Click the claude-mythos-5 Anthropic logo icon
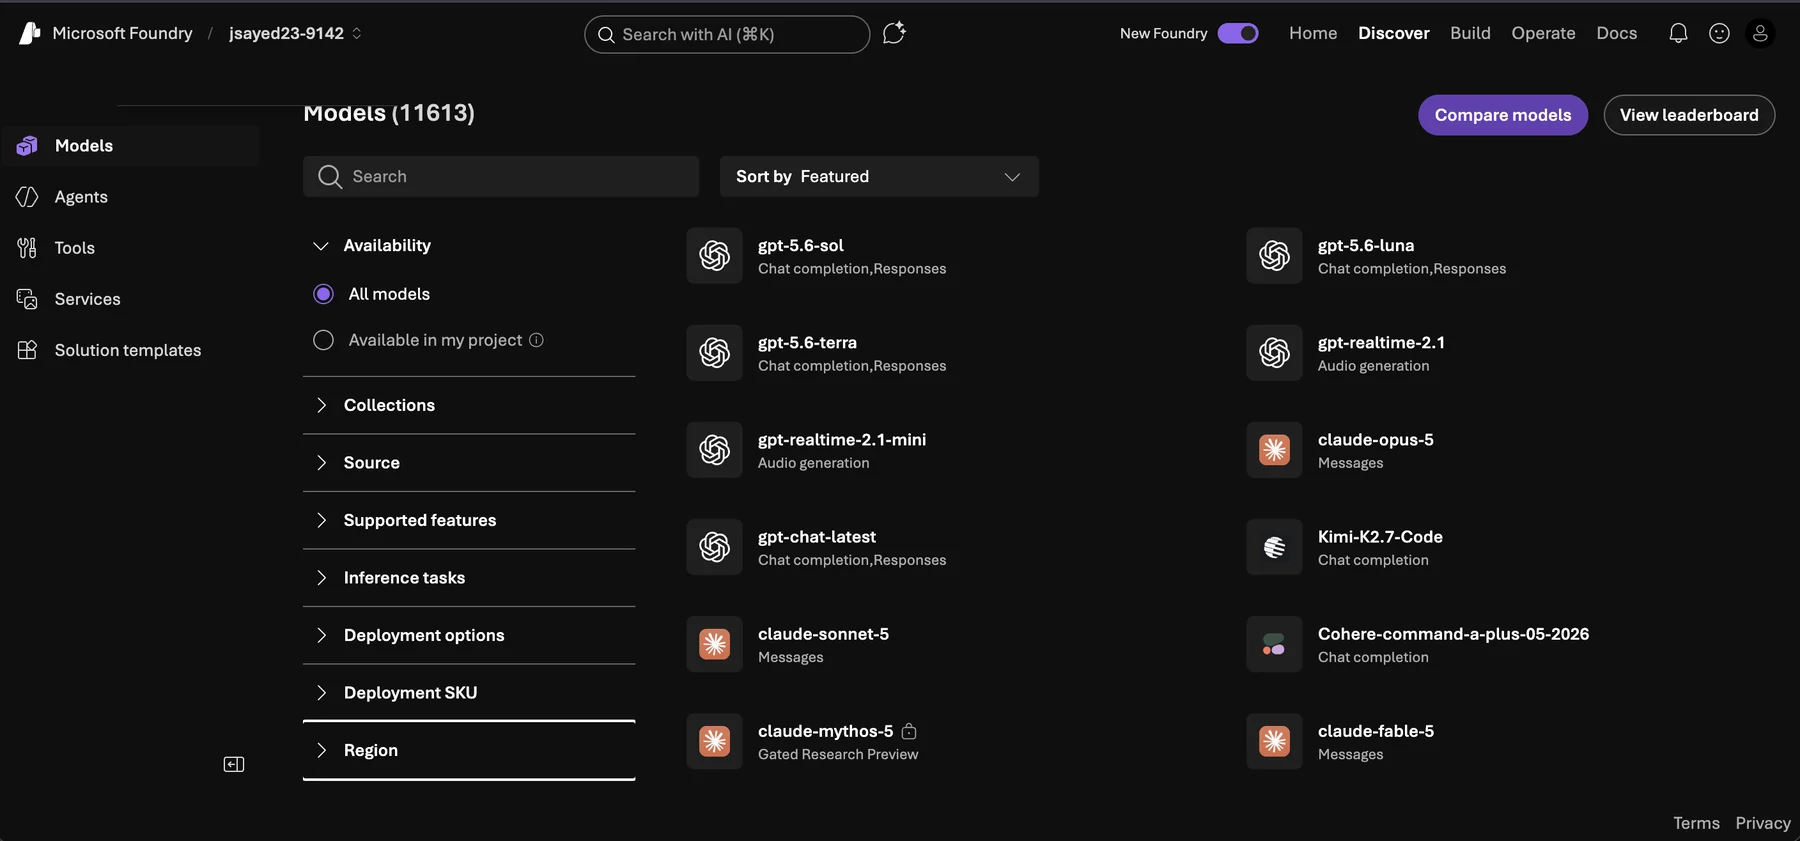Screen dimensions: 1800x841 click(714, 741)
